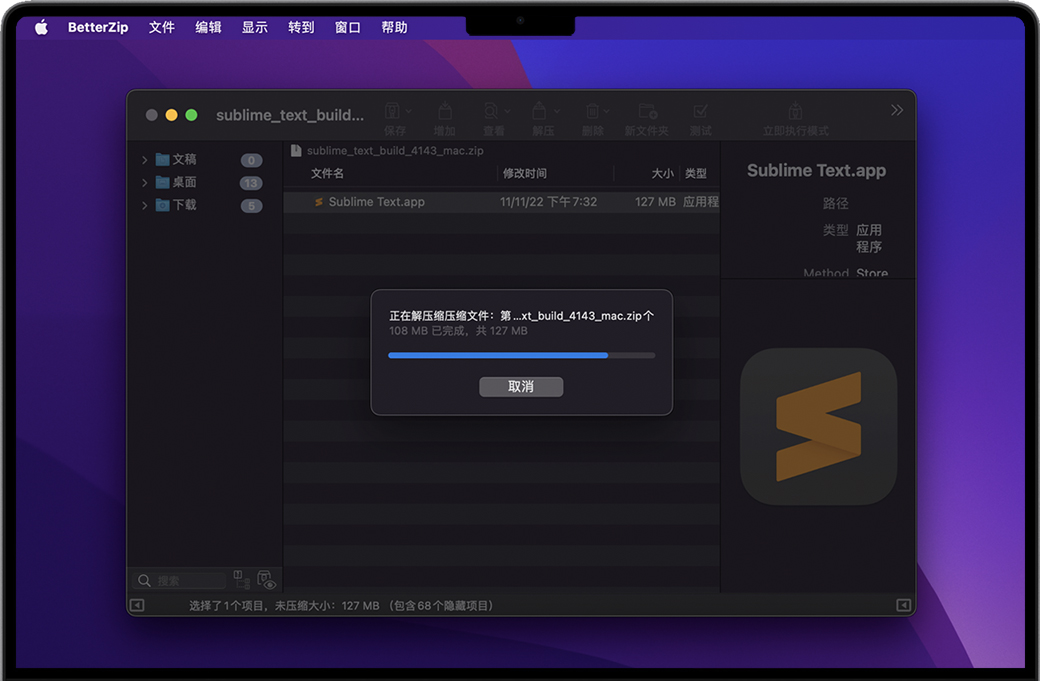Toggle right info panel with bottom-right button
This screenshot has height=681, width=1040.
pos(903,605)
